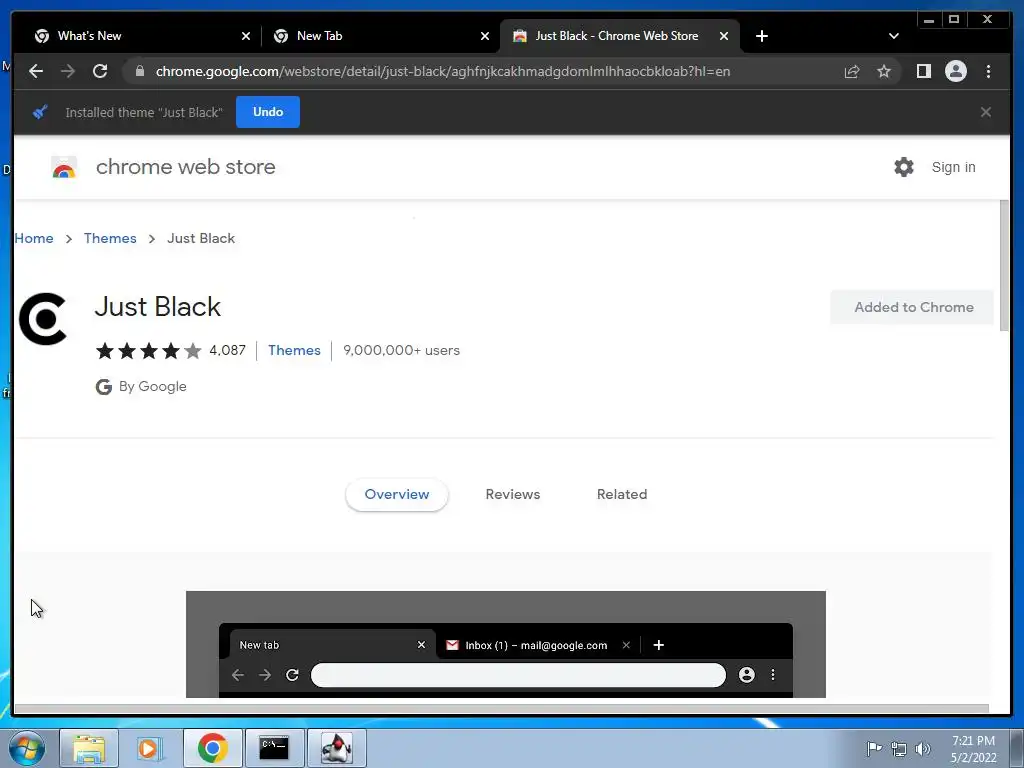Close the What's New tab
Screen dimensions: 1024x768
(x=246, y=36)
